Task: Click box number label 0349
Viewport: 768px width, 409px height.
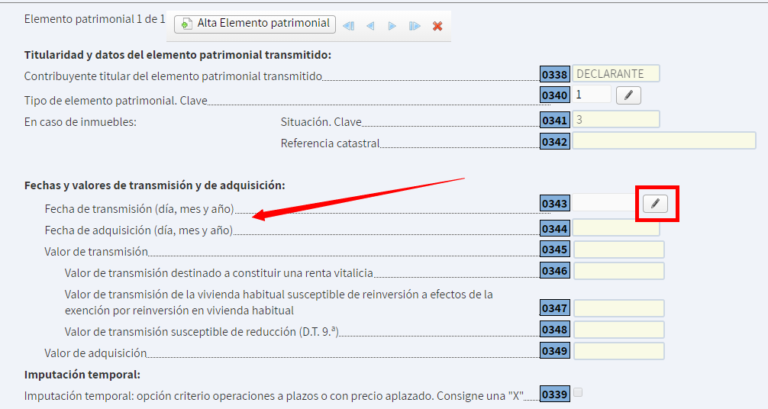Action: pyautogui.click(x=555, y=351)
